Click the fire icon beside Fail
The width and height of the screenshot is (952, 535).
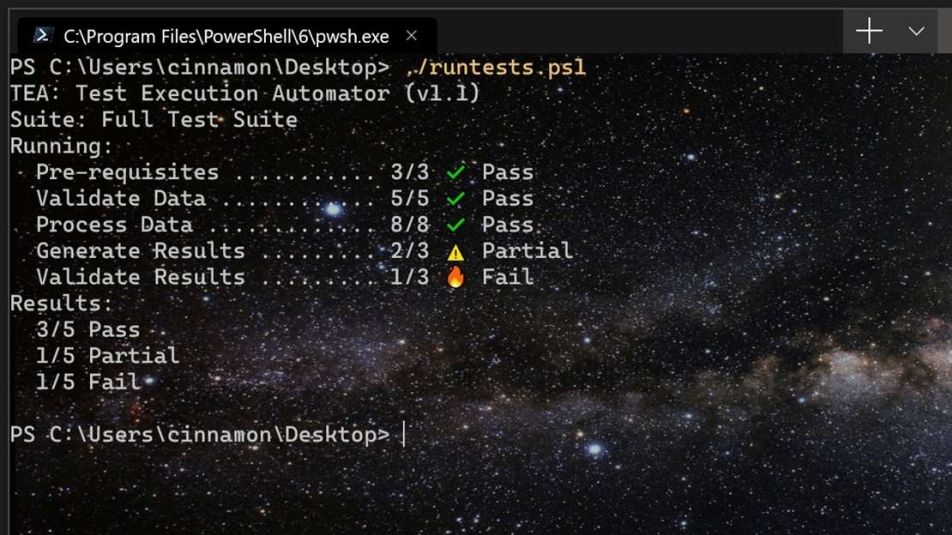tap(456, 278)
